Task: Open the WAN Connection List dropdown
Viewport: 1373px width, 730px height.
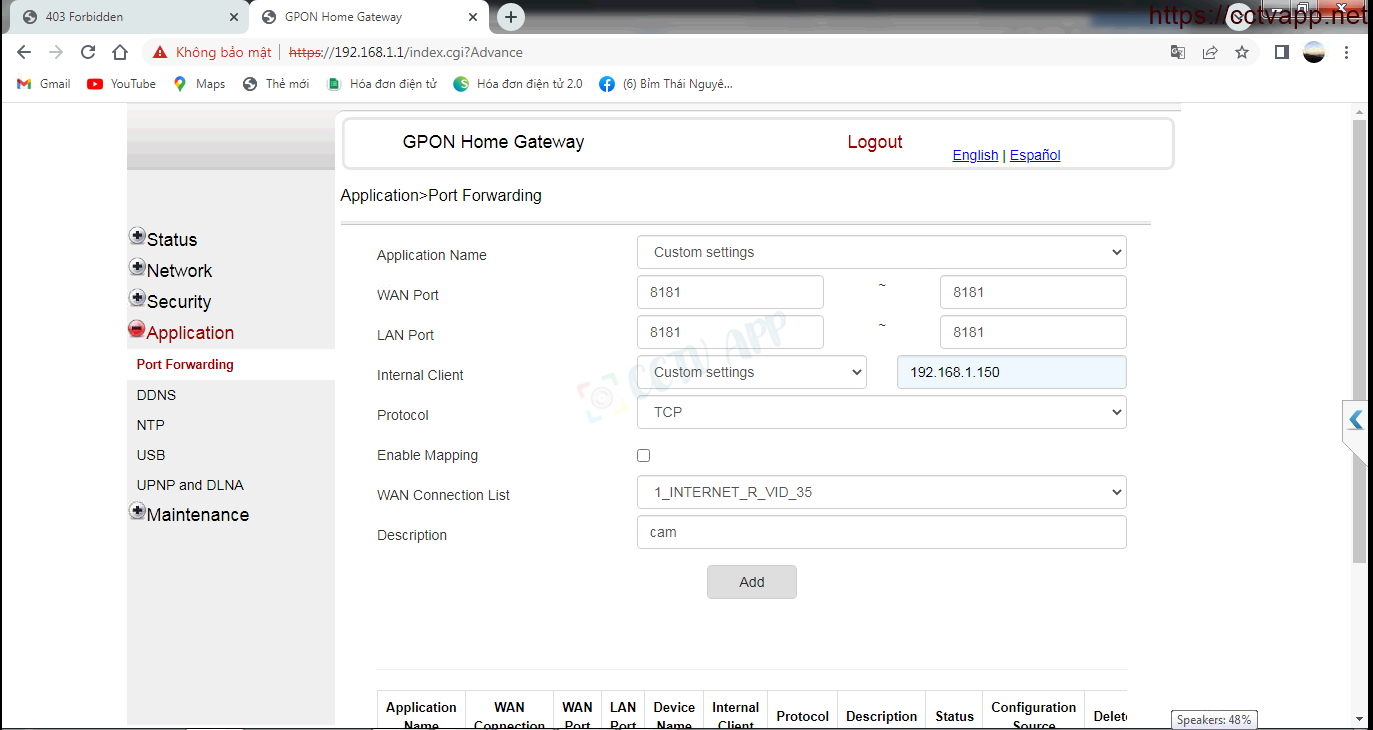Action: [881, 492]
